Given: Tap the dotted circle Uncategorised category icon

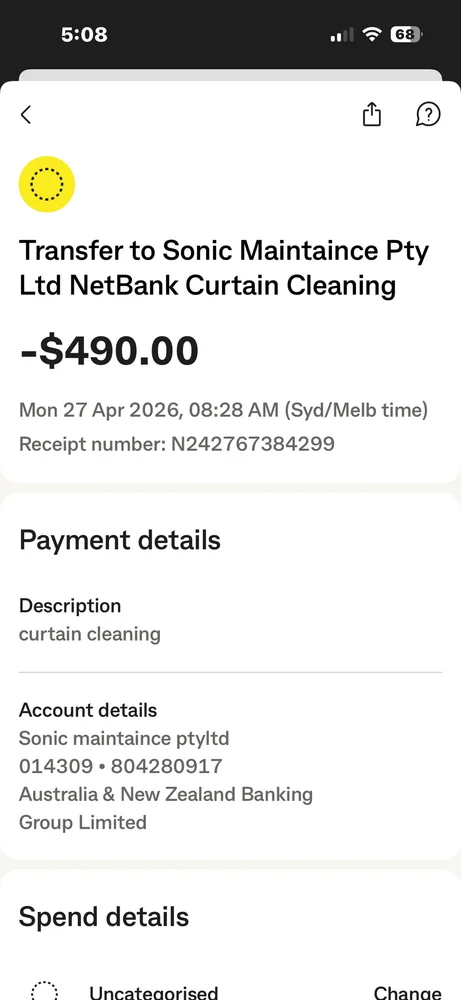Looking at the screenshot, I should pyautogui.click(x=45, y=990).
